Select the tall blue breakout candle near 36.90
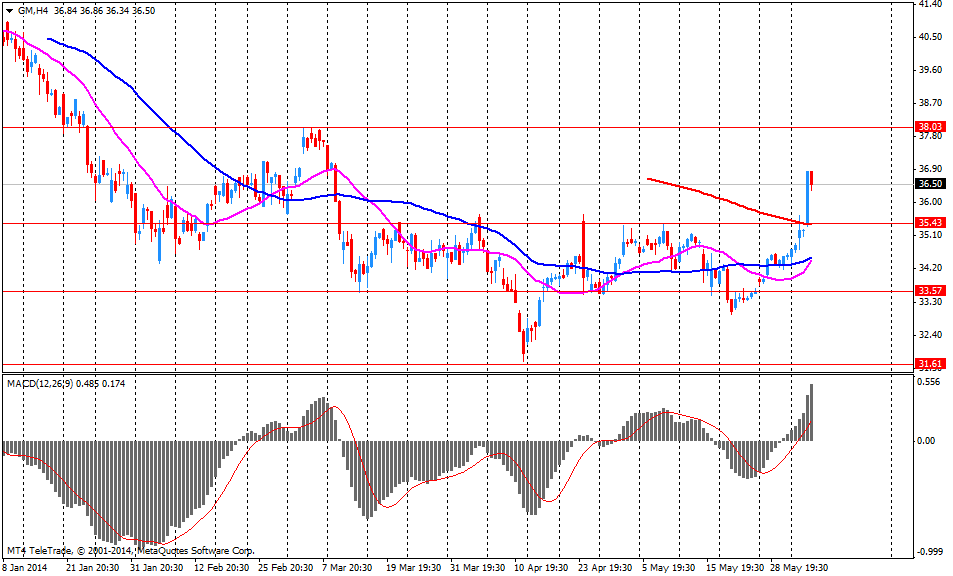Image resolution: width=953 pixels, height=576 pixels. (808, 197)
